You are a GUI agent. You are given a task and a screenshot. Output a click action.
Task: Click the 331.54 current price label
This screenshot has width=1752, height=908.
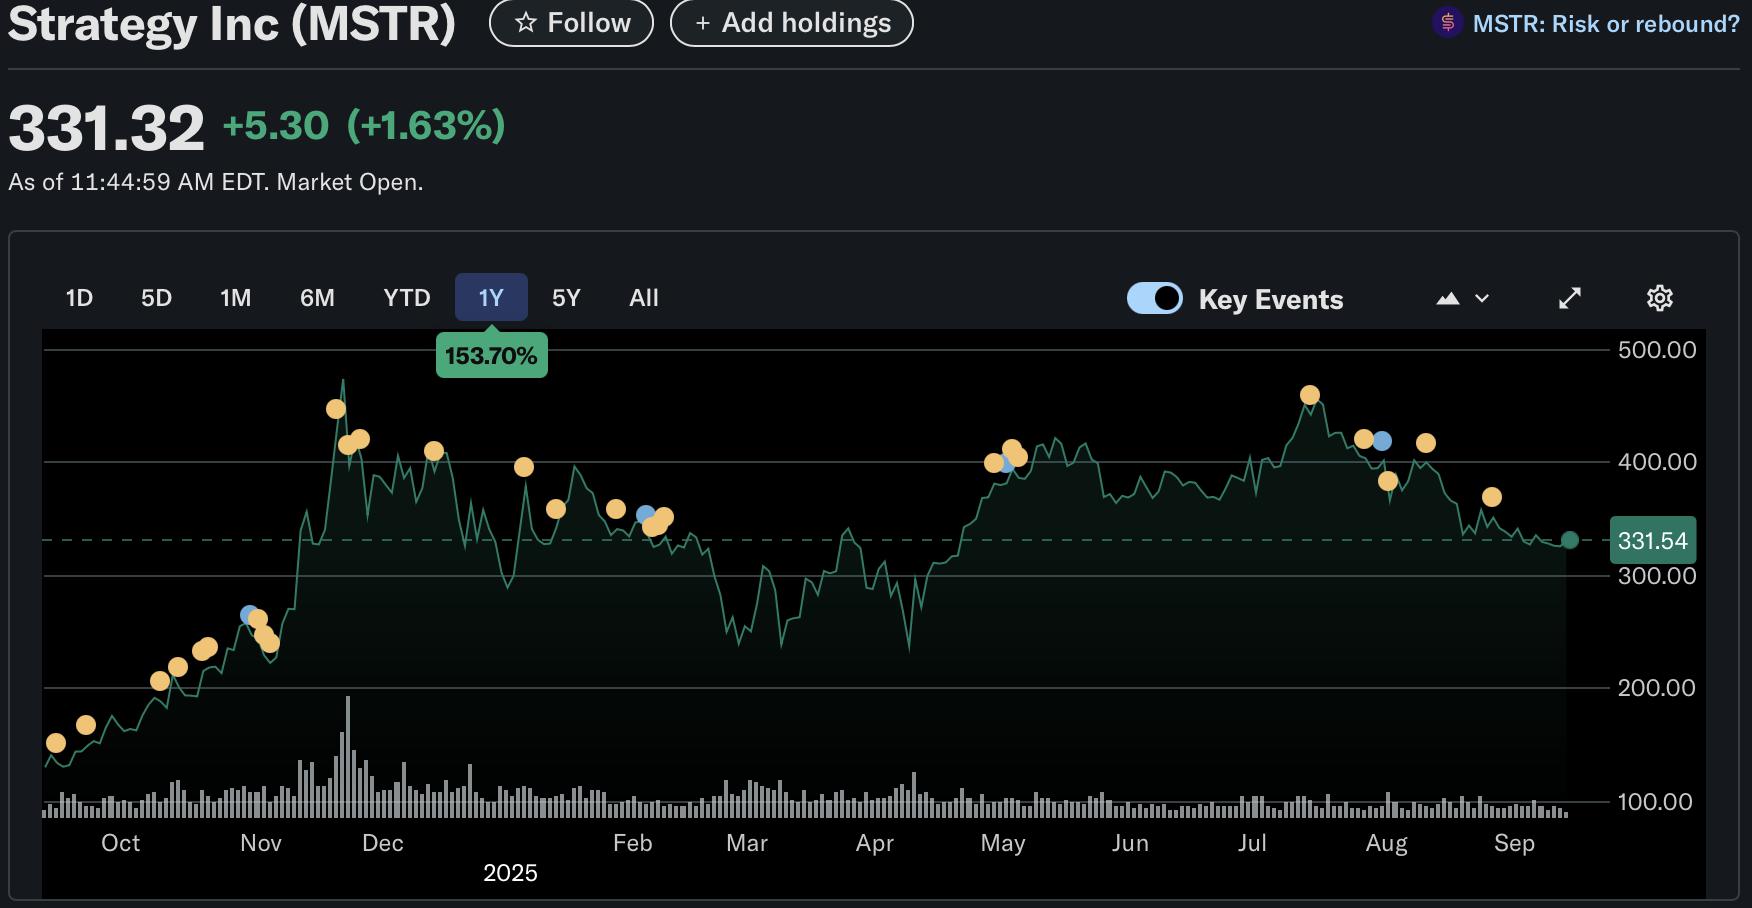click(x=1652, y=541)
